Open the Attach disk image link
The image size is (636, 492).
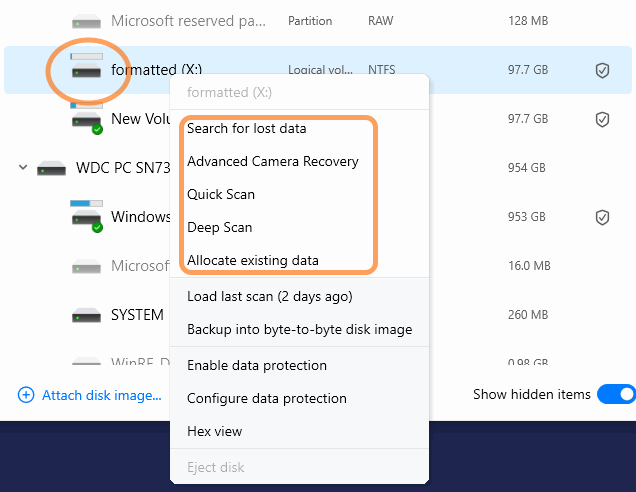coord(102,395)
